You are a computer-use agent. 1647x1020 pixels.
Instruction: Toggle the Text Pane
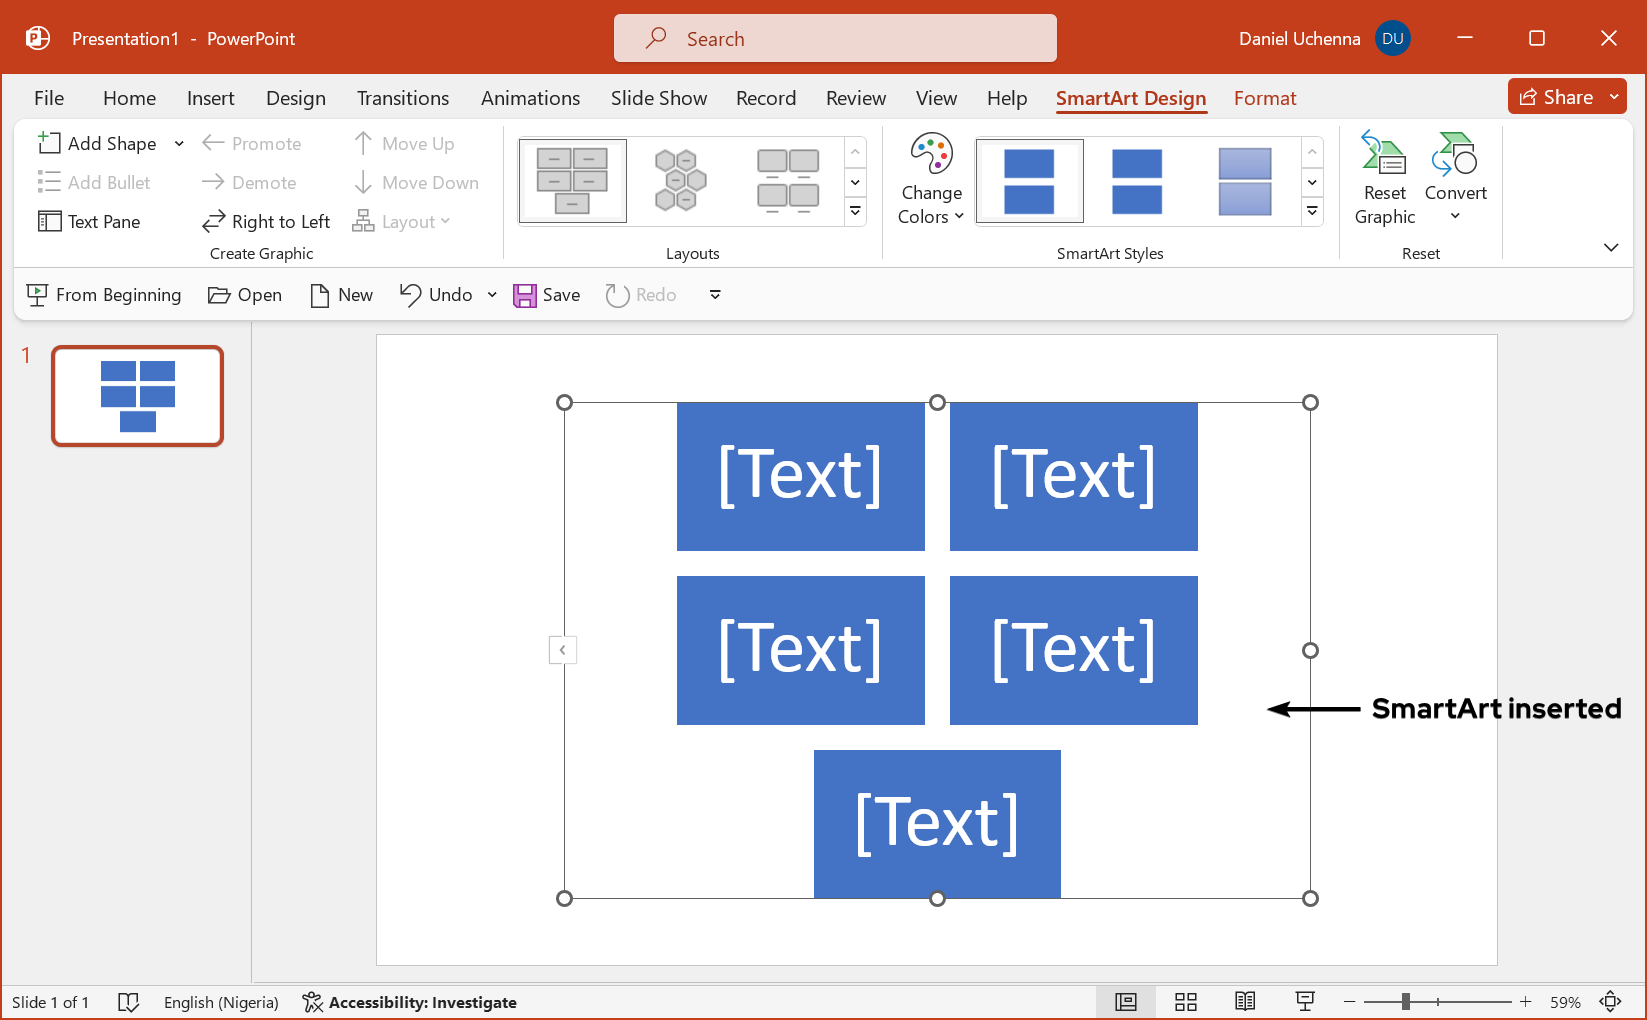click(89, 222)
